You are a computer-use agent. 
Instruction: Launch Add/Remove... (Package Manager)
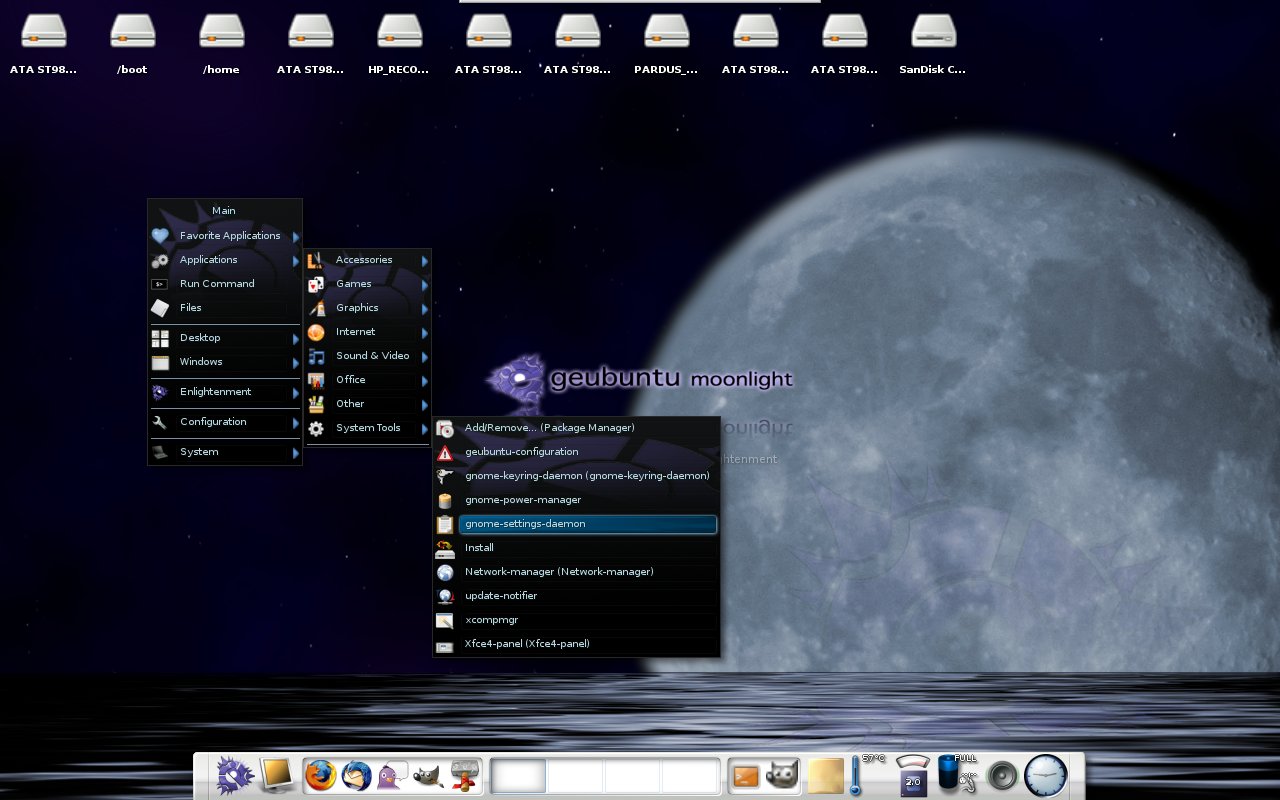click(x=576, y=428)
